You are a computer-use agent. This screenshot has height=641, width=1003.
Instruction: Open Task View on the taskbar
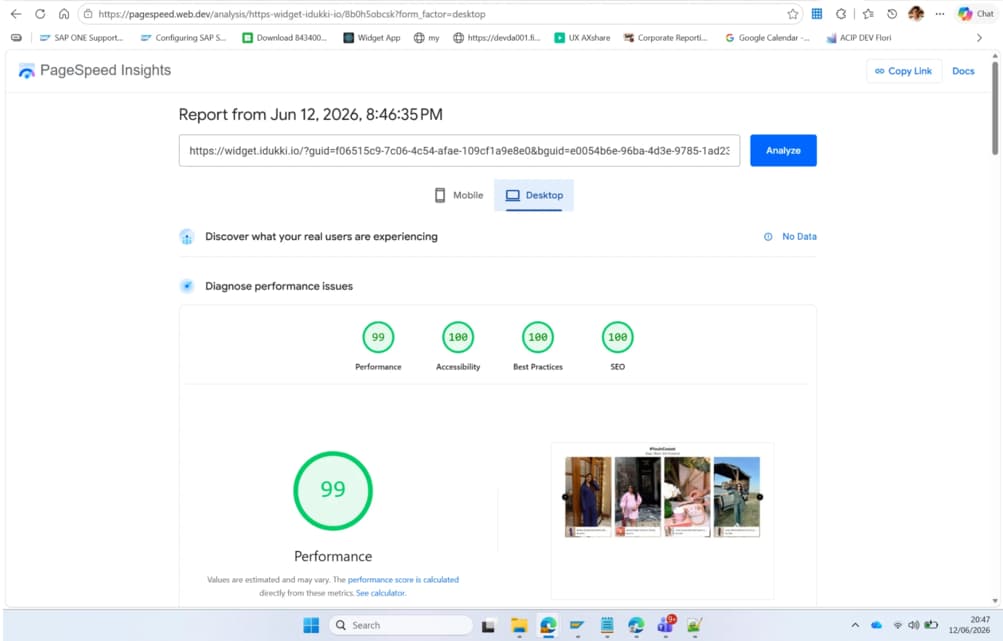tap(489, 626)
